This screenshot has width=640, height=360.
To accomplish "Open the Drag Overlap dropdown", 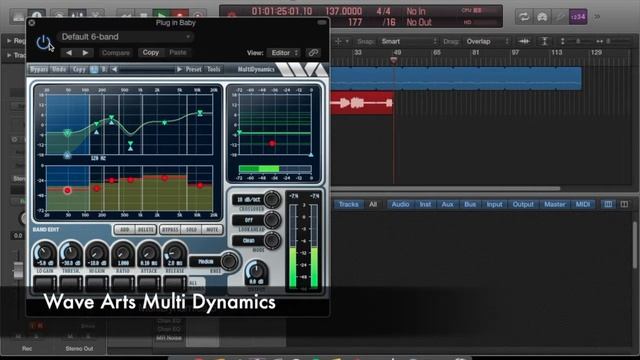I will coord(488,41).
